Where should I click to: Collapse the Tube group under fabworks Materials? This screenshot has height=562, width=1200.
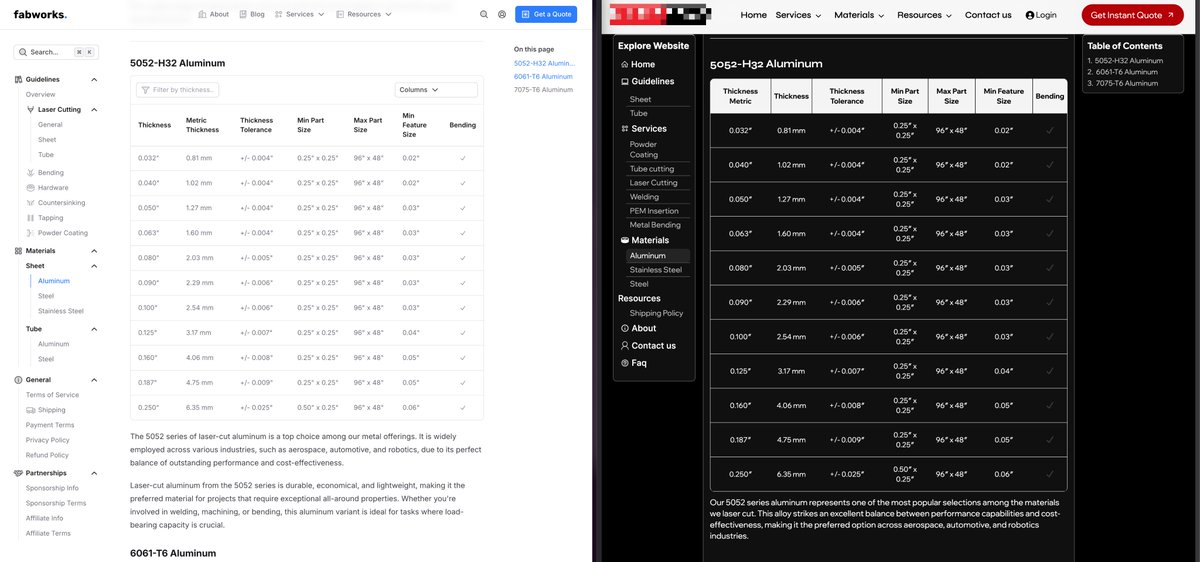(x=94, y=328)
